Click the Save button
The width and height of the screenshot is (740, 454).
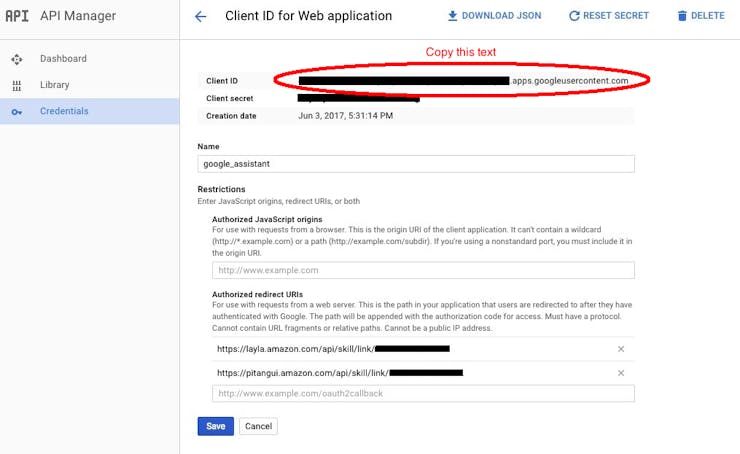216,426
